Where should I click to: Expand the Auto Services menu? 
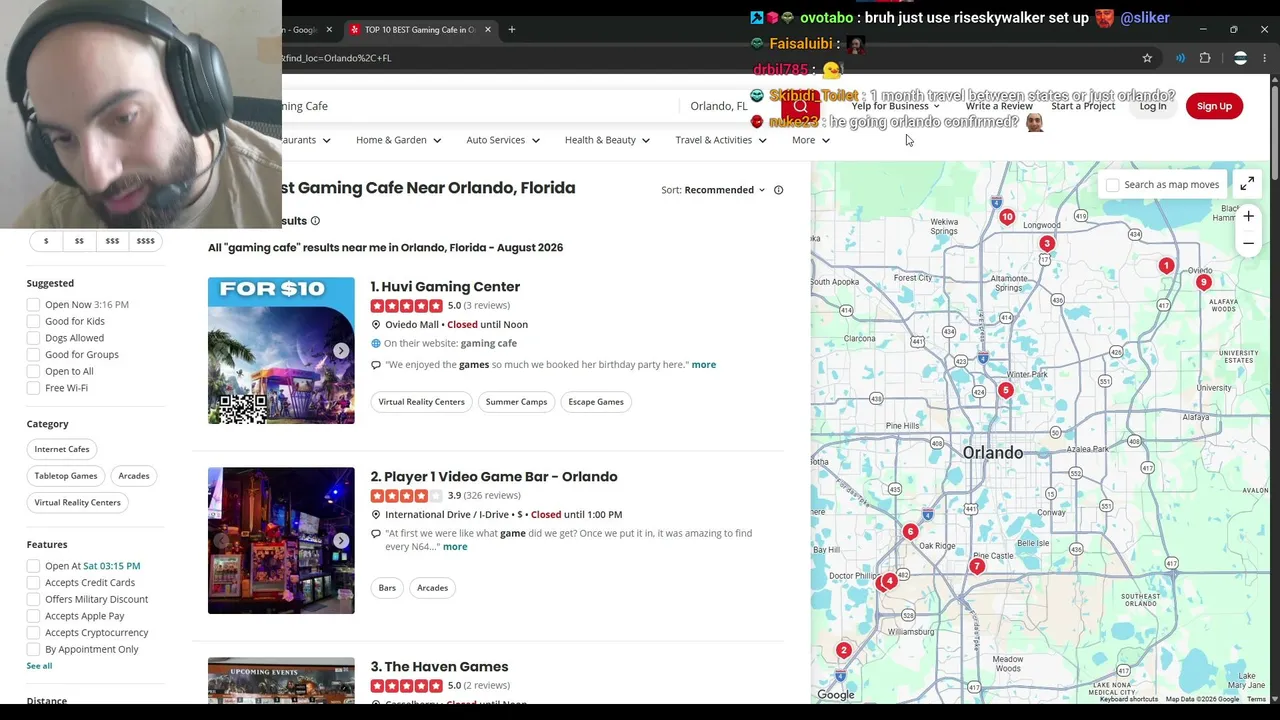click(x=503, y=140)
